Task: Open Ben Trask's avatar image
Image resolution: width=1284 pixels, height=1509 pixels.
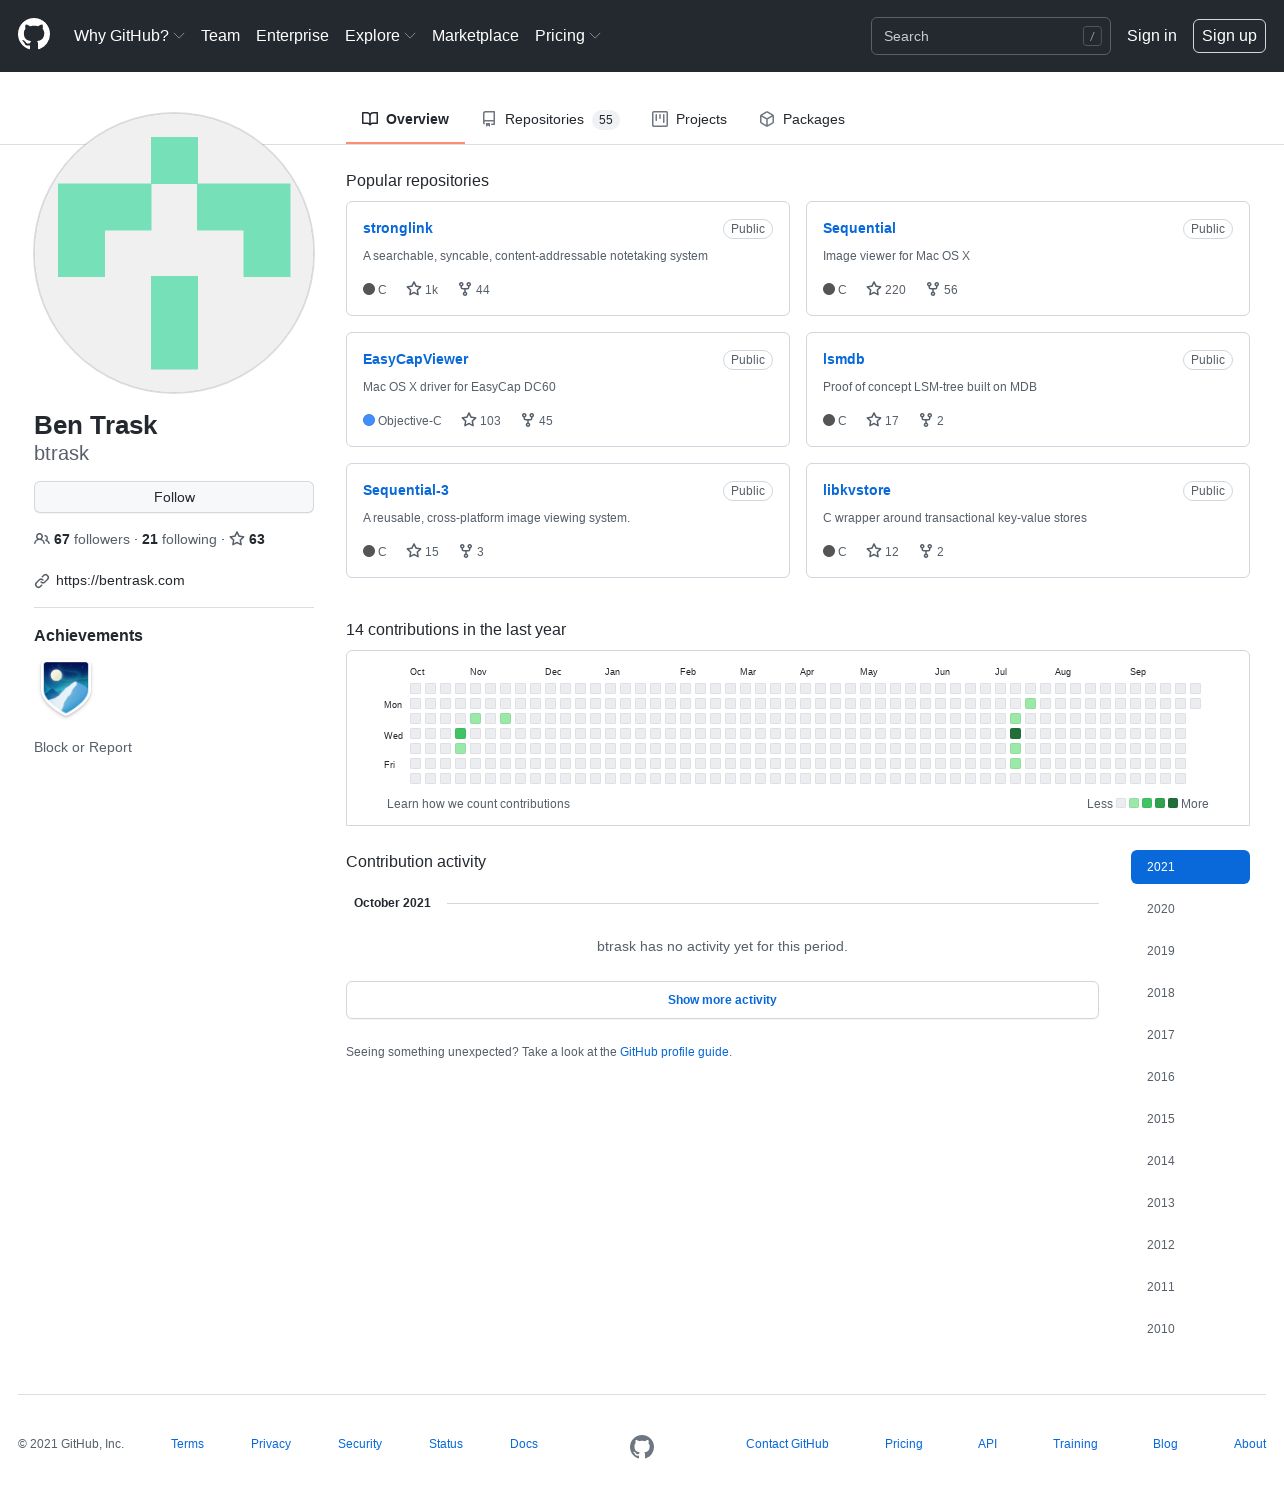Action: 174,253
